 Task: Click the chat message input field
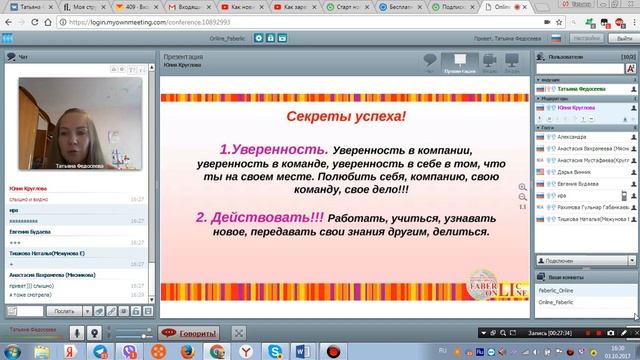coord(30,311)
